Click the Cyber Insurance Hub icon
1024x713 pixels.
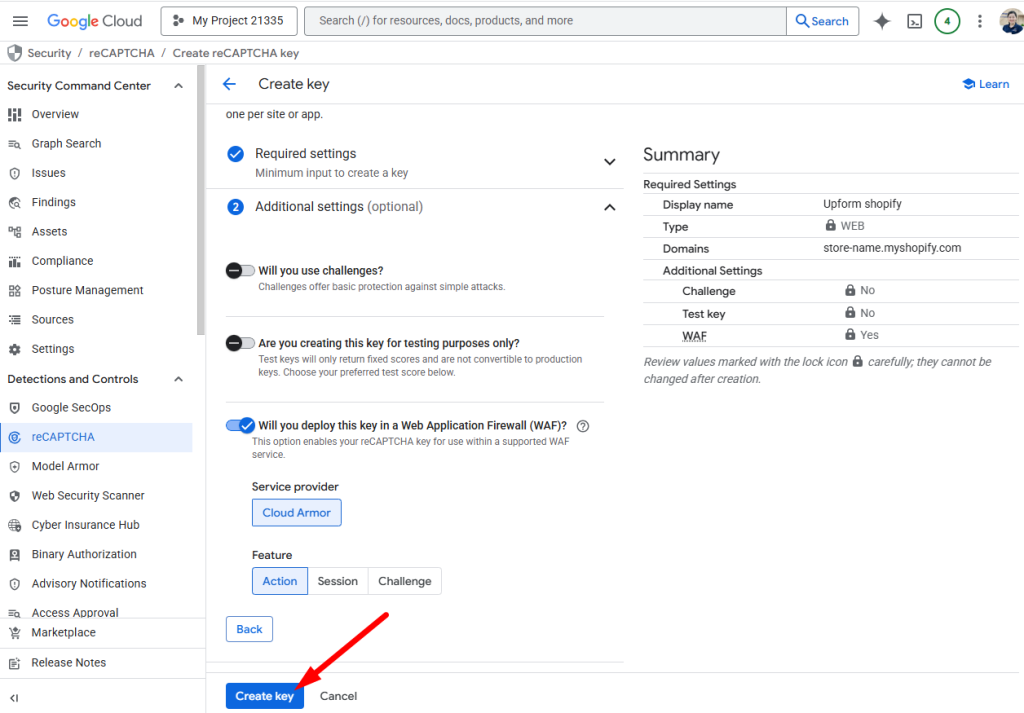click(14, 526)
